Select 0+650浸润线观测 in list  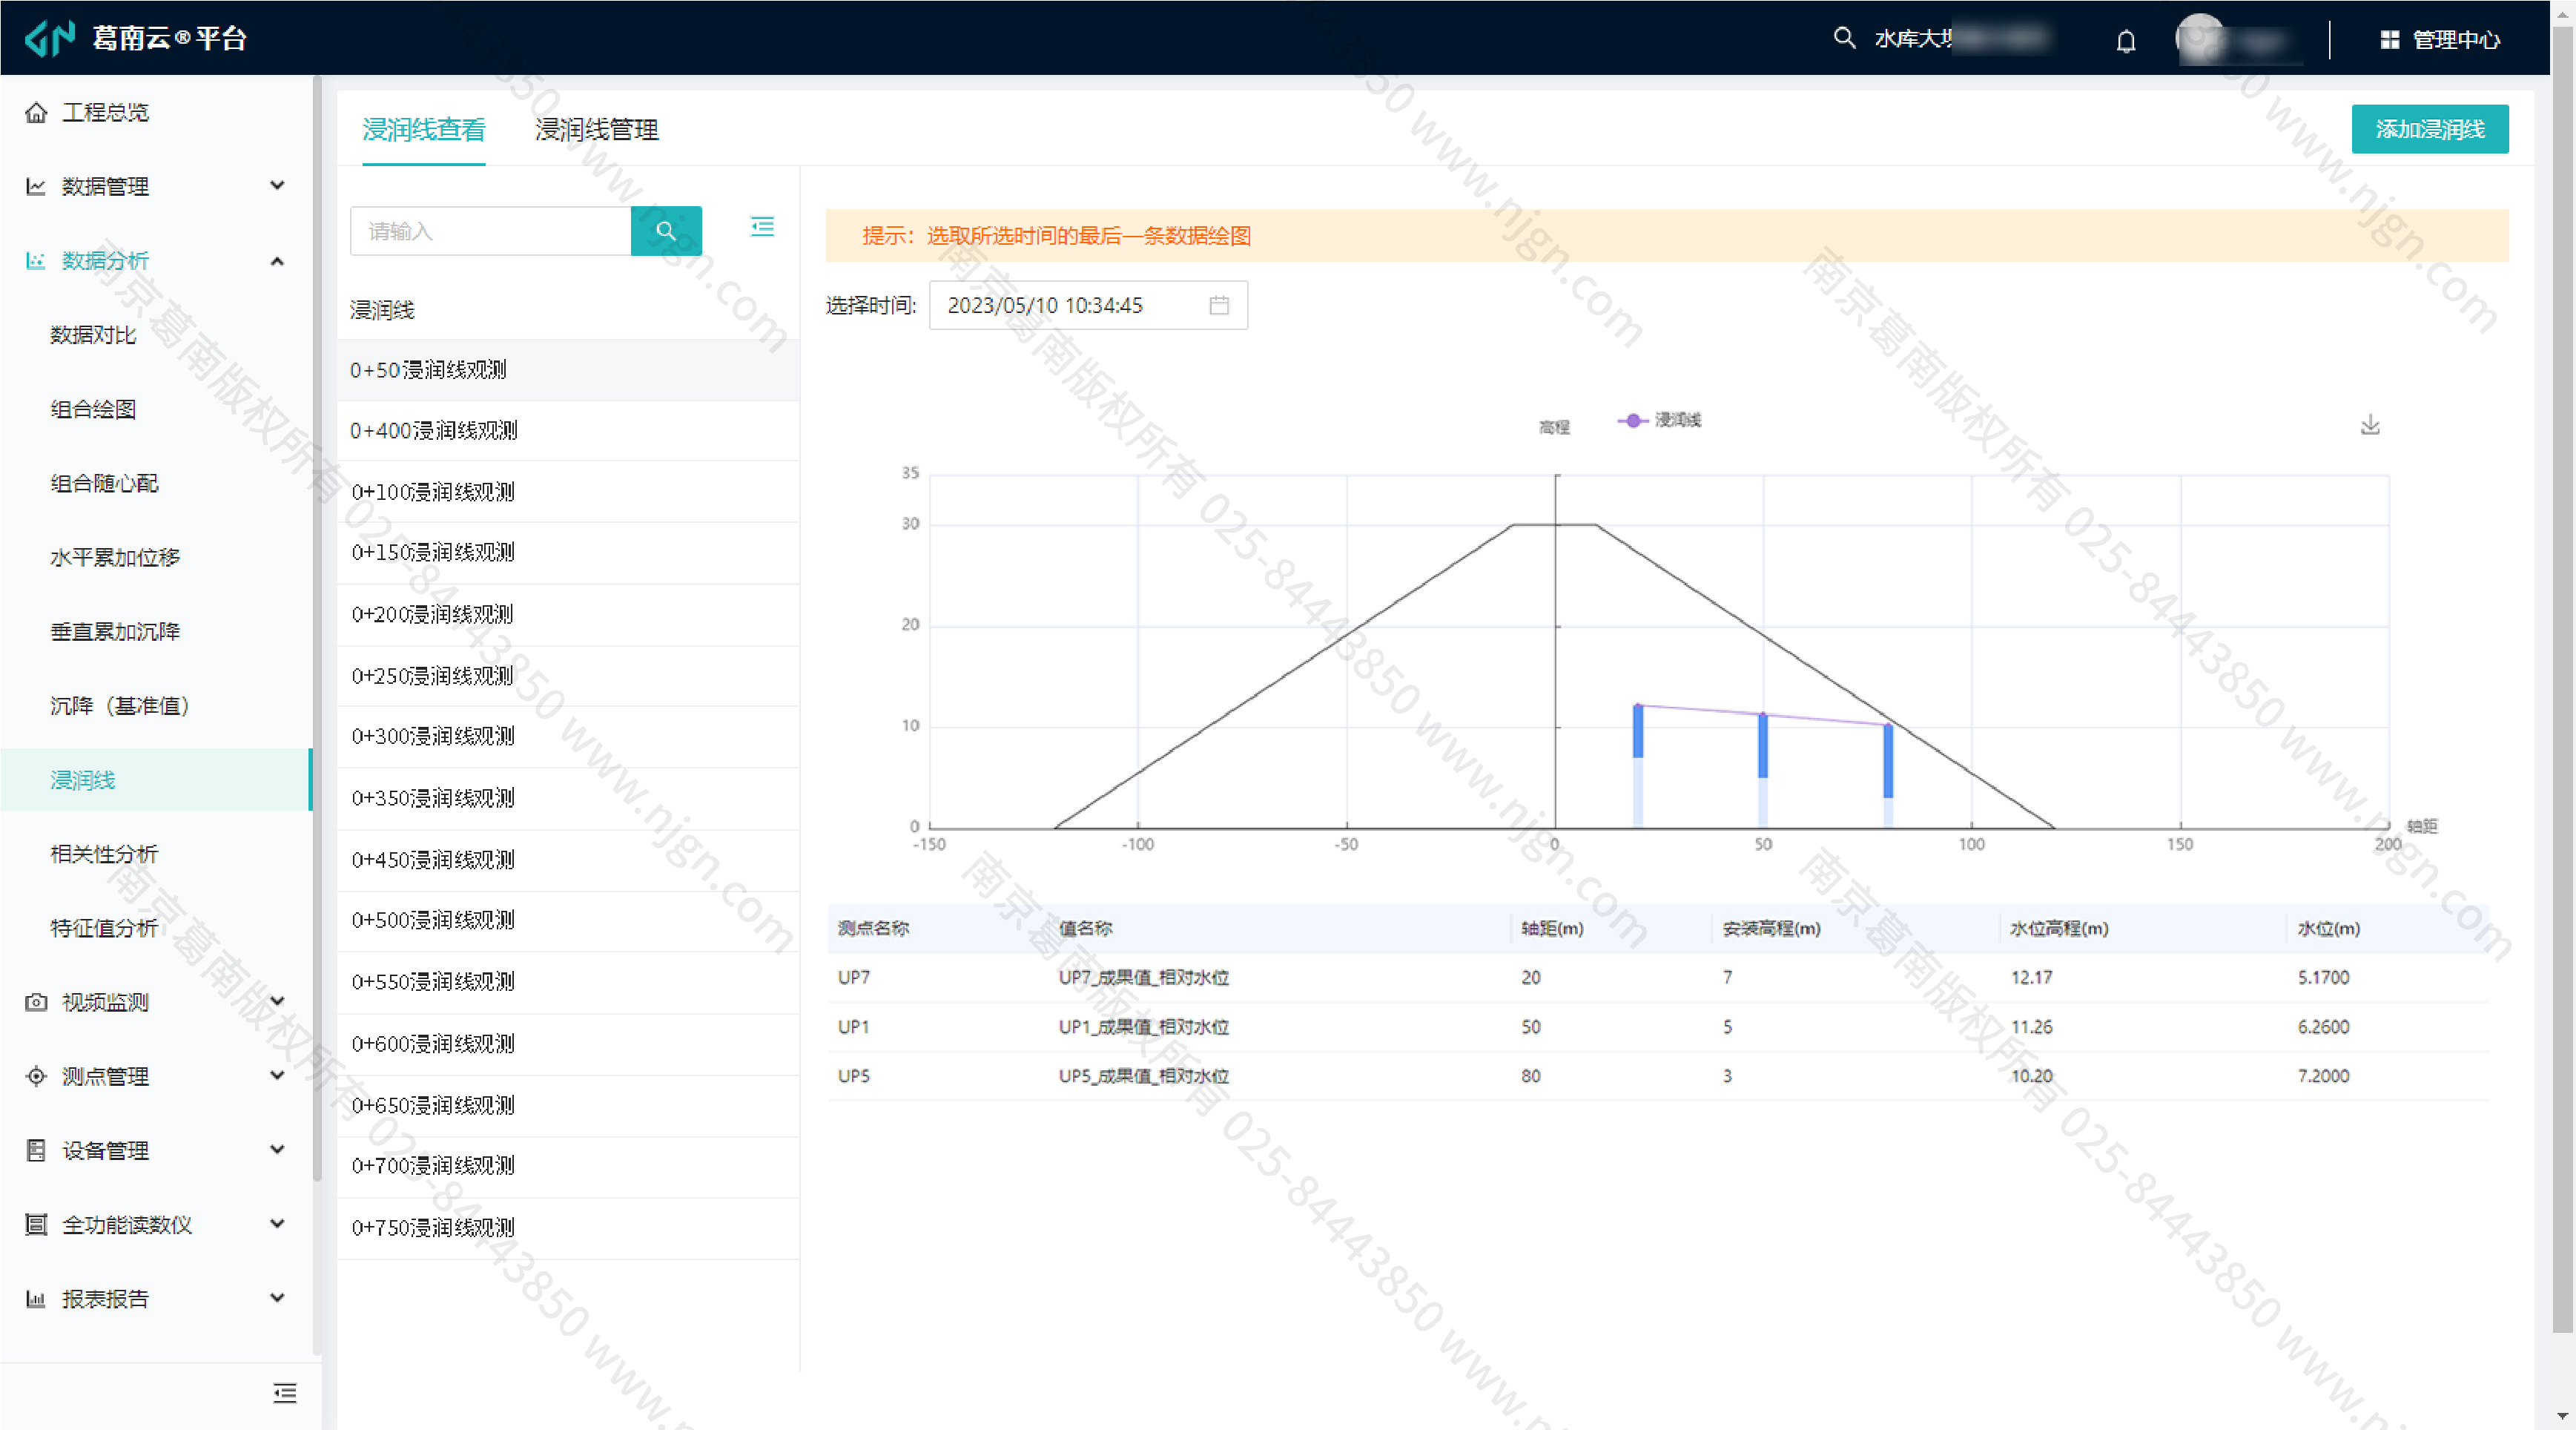568,1106
